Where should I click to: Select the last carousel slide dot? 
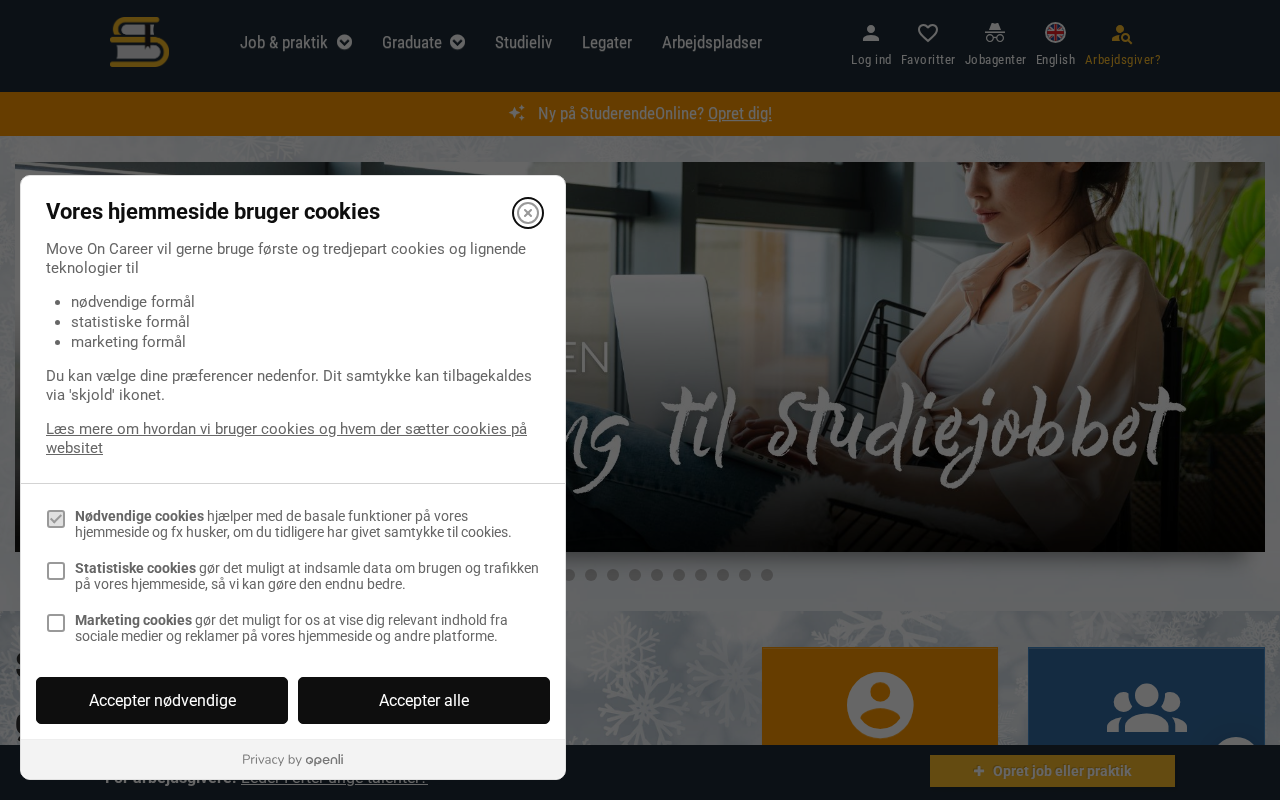(x=767, y=575)
